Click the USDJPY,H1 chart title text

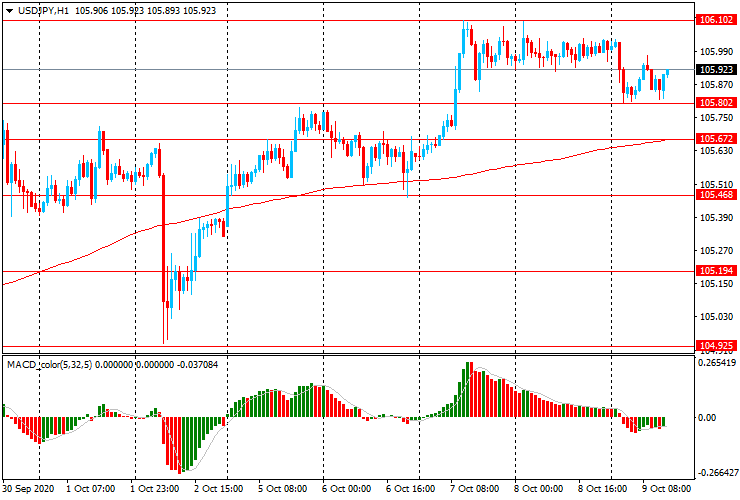(43, 10)
